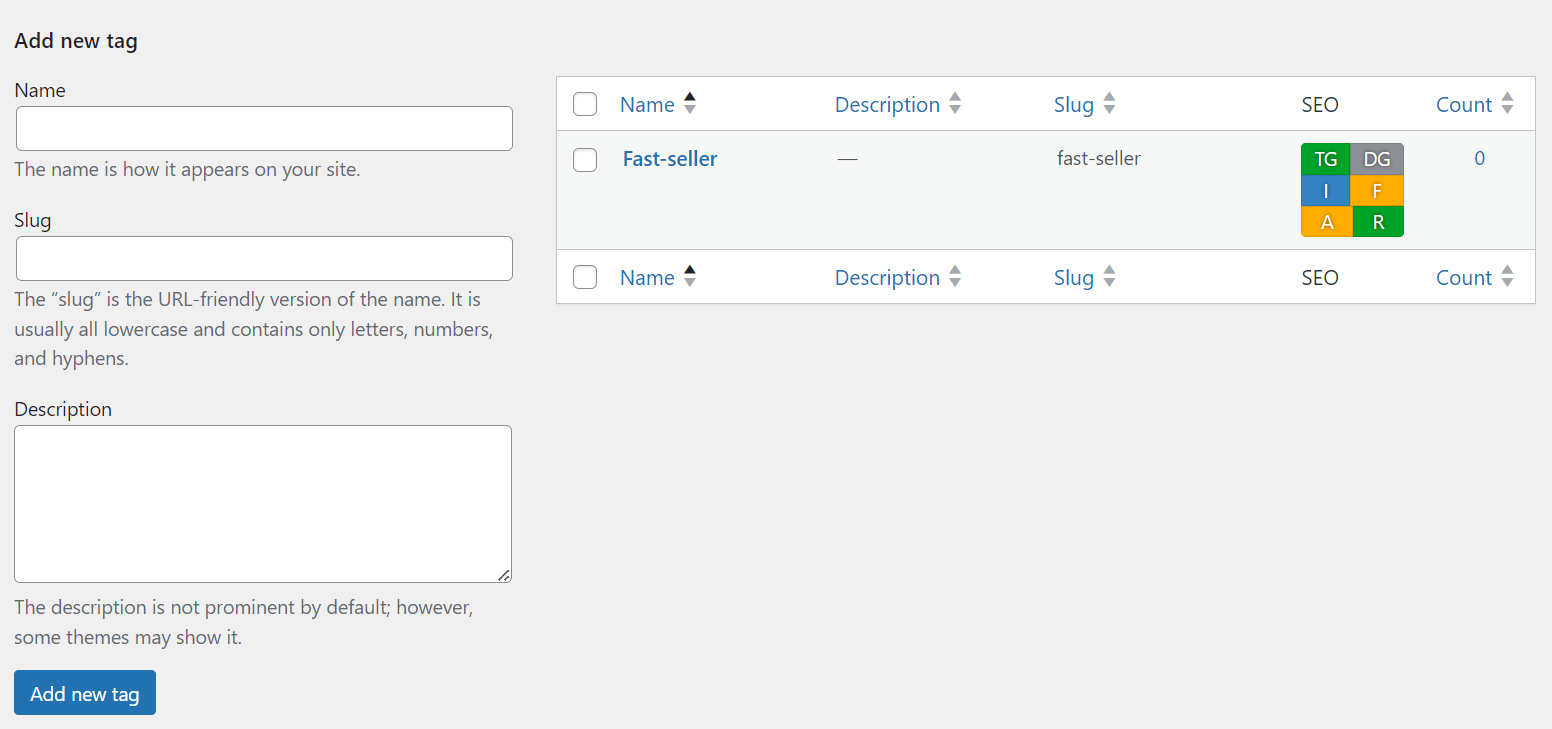Screen dimensions: 1552x729
Task: Sort the table by SEO column
Action: pos(1320,103)
